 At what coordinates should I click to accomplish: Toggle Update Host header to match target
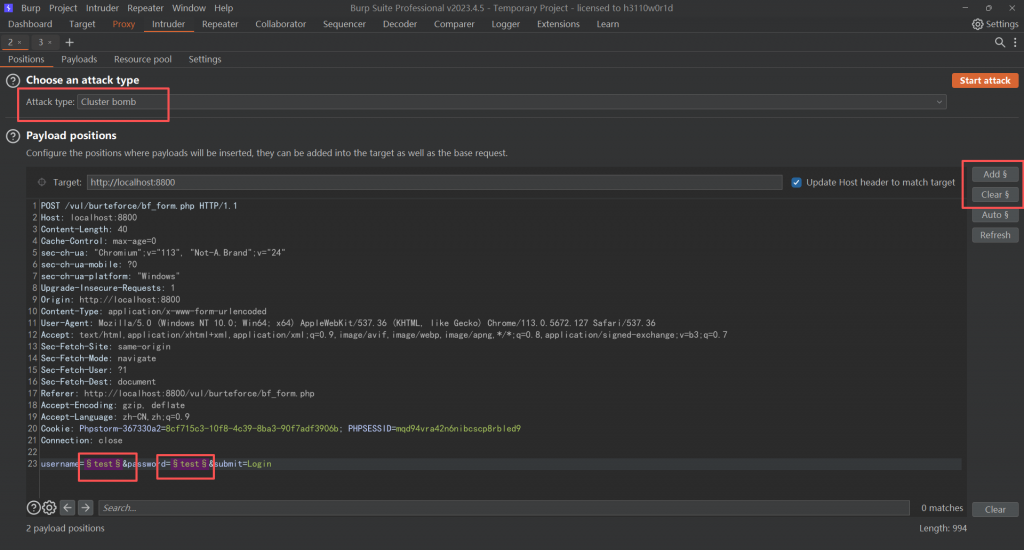(797, 182)
